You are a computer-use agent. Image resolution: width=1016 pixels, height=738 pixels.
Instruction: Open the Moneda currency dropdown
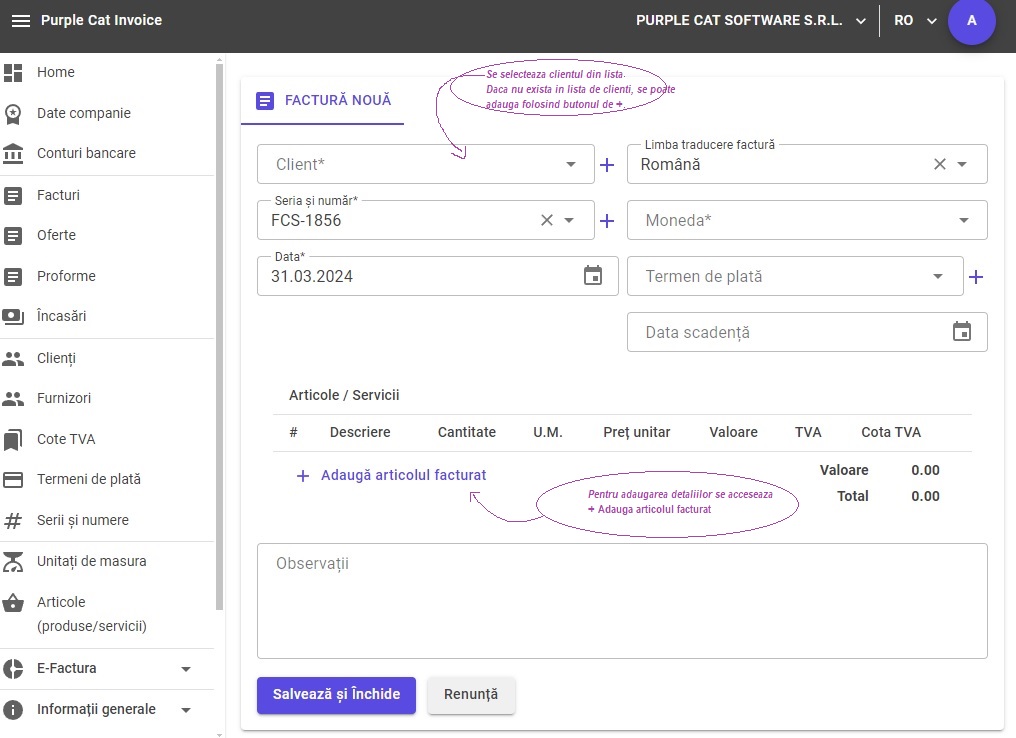pos(964,220)
